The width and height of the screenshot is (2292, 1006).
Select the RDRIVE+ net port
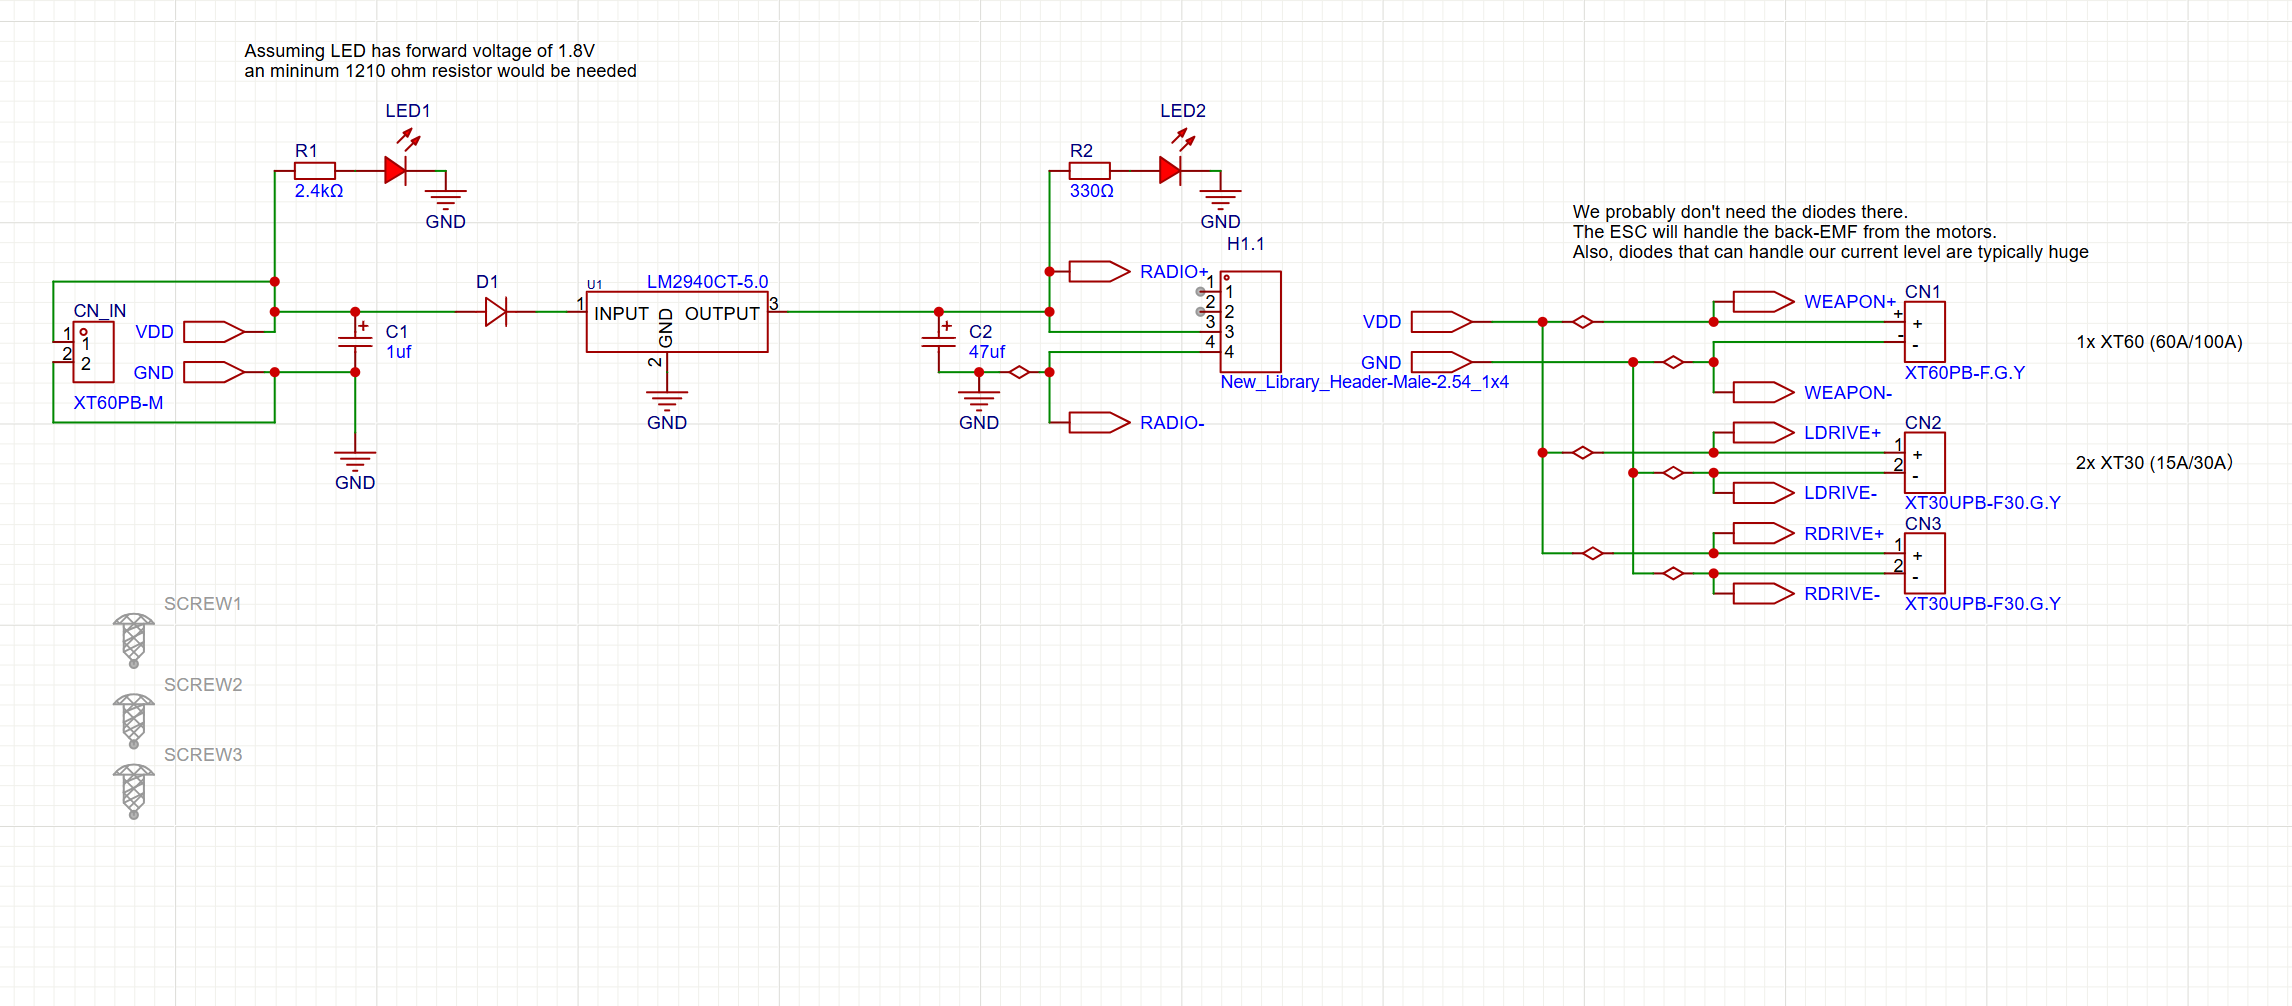pyautogui.click(x=1763, y=533)
